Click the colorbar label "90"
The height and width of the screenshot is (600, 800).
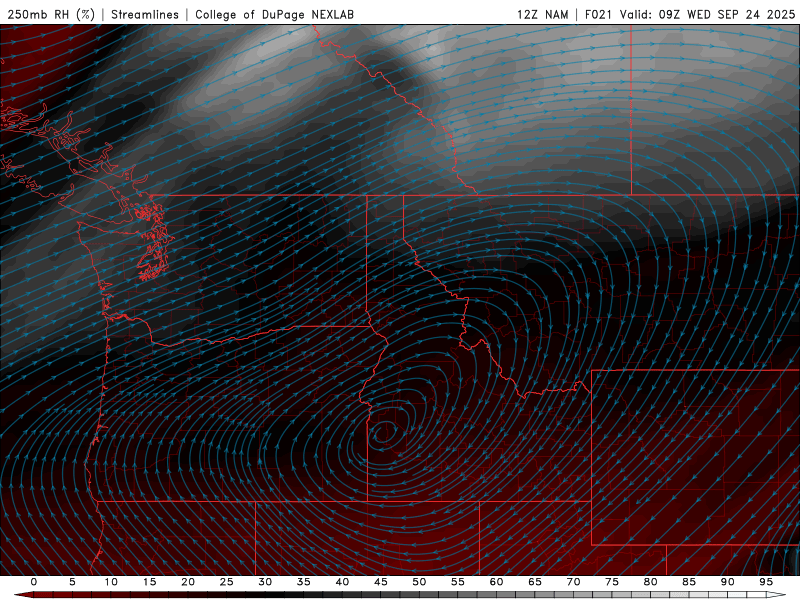tap(728, 582)
